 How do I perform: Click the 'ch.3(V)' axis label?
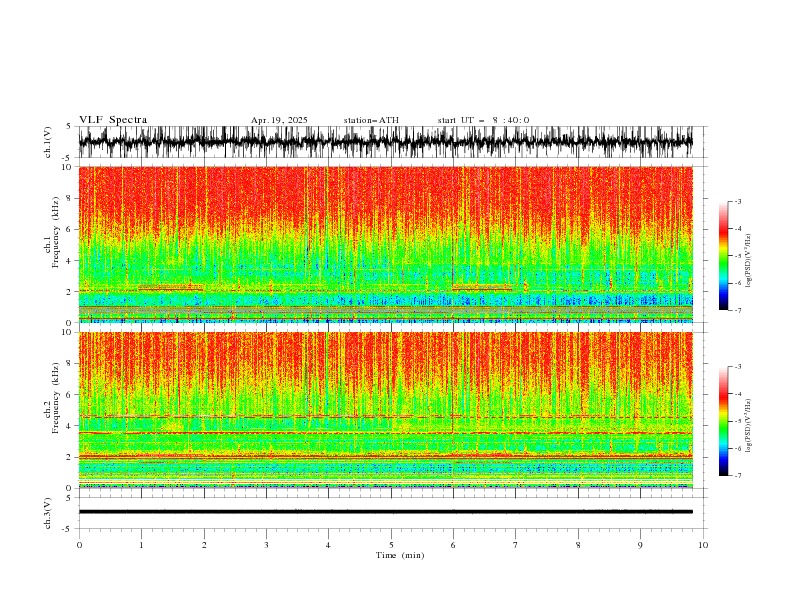coord(48,513)
